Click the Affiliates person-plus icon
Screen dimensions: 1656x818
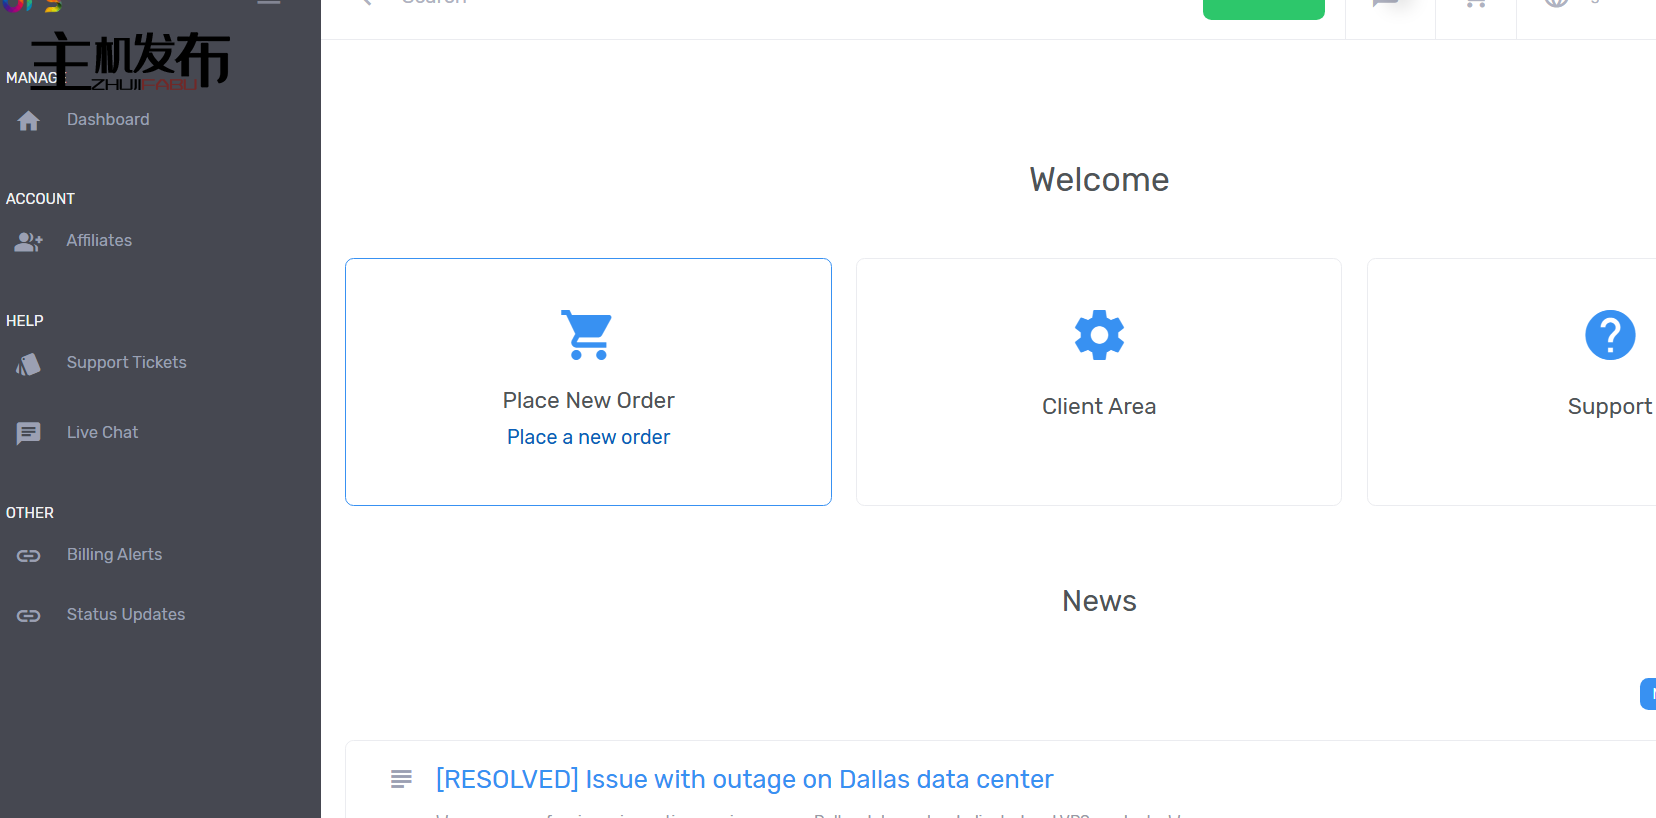(x=28, y=242)
